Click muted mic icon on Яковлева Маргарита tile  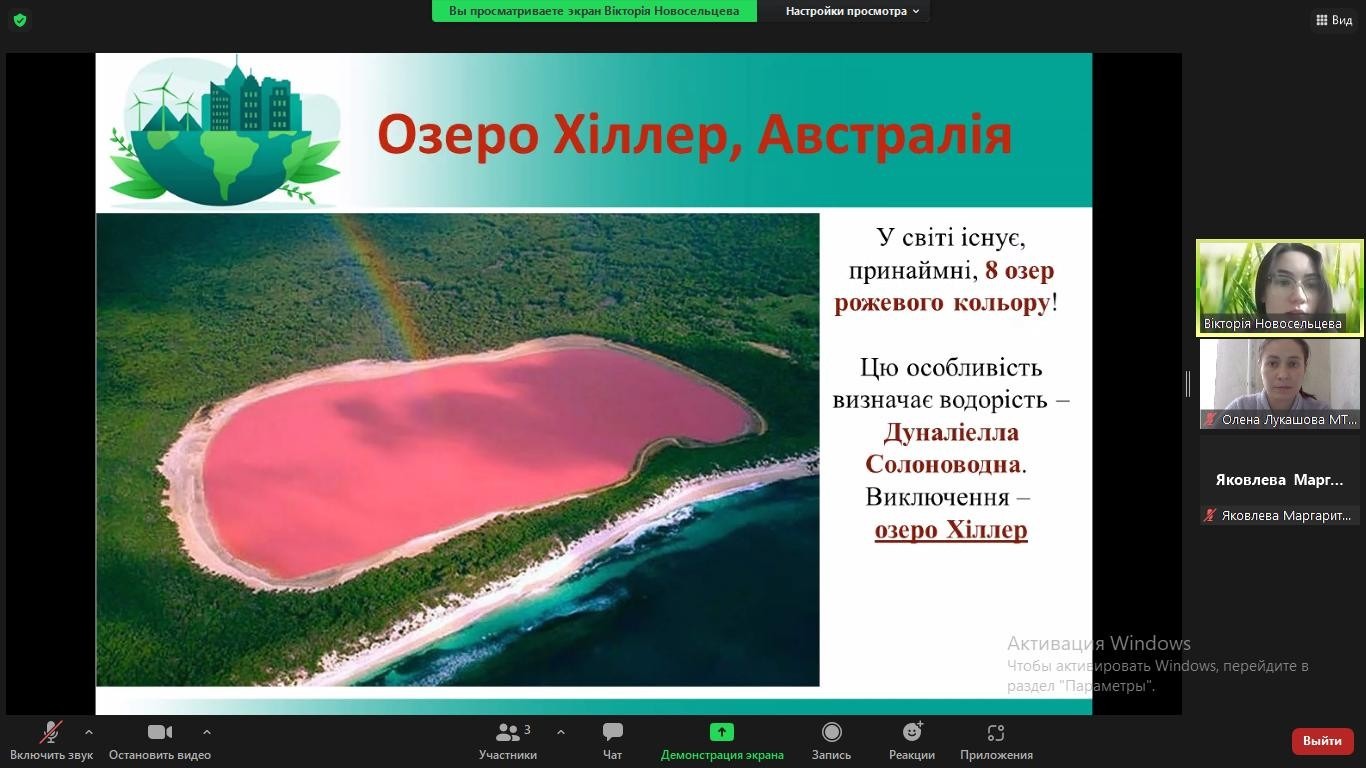[x=1210, y=516]
